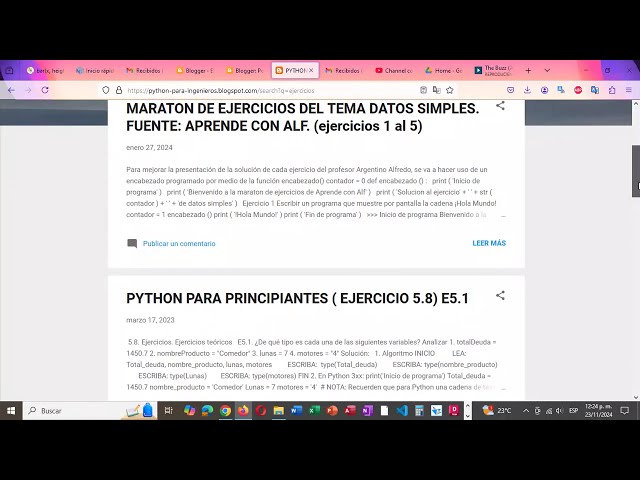Viewport: 640px width, 480px height.
Task: Translate this page via address bar icon
Action: tap(436, 90)
